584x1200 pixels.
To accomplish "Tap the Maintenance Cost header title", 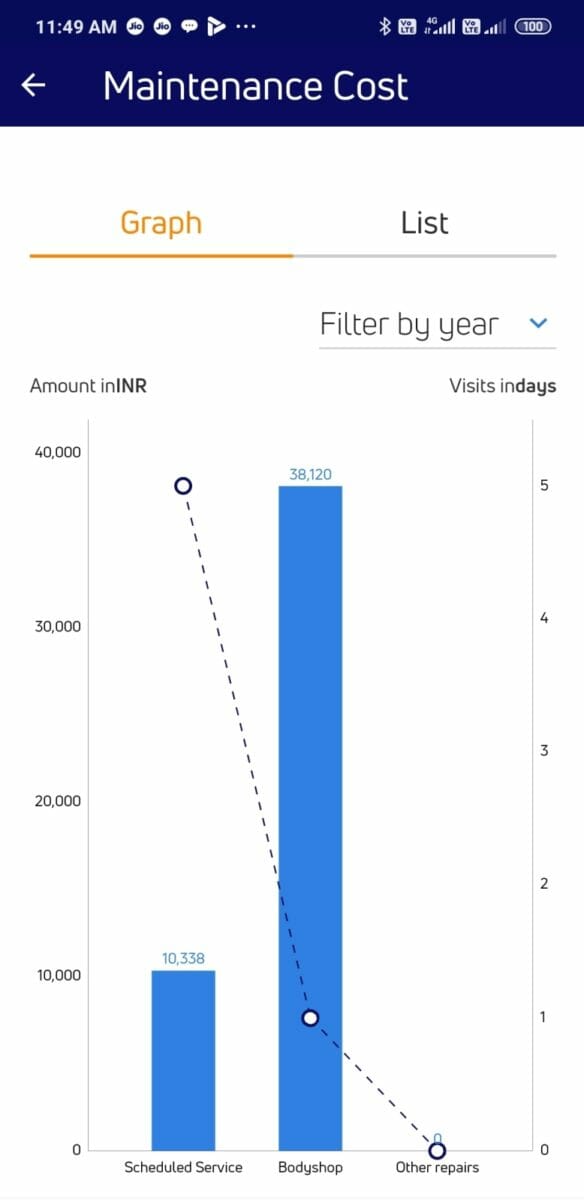I will (x=255, y=86).
